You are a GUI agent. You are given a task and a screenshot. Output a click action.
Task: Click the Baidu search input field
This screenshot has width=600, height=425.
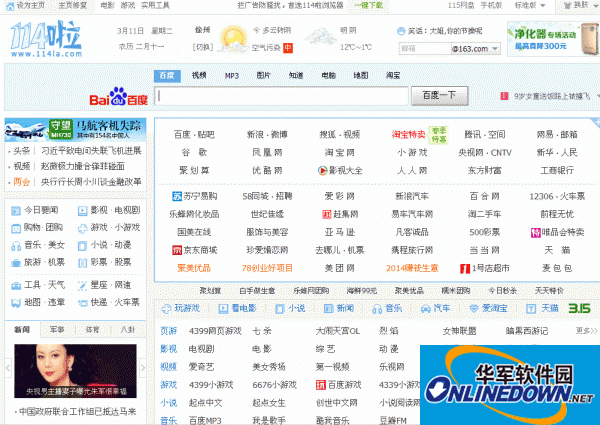pos(282,96)
